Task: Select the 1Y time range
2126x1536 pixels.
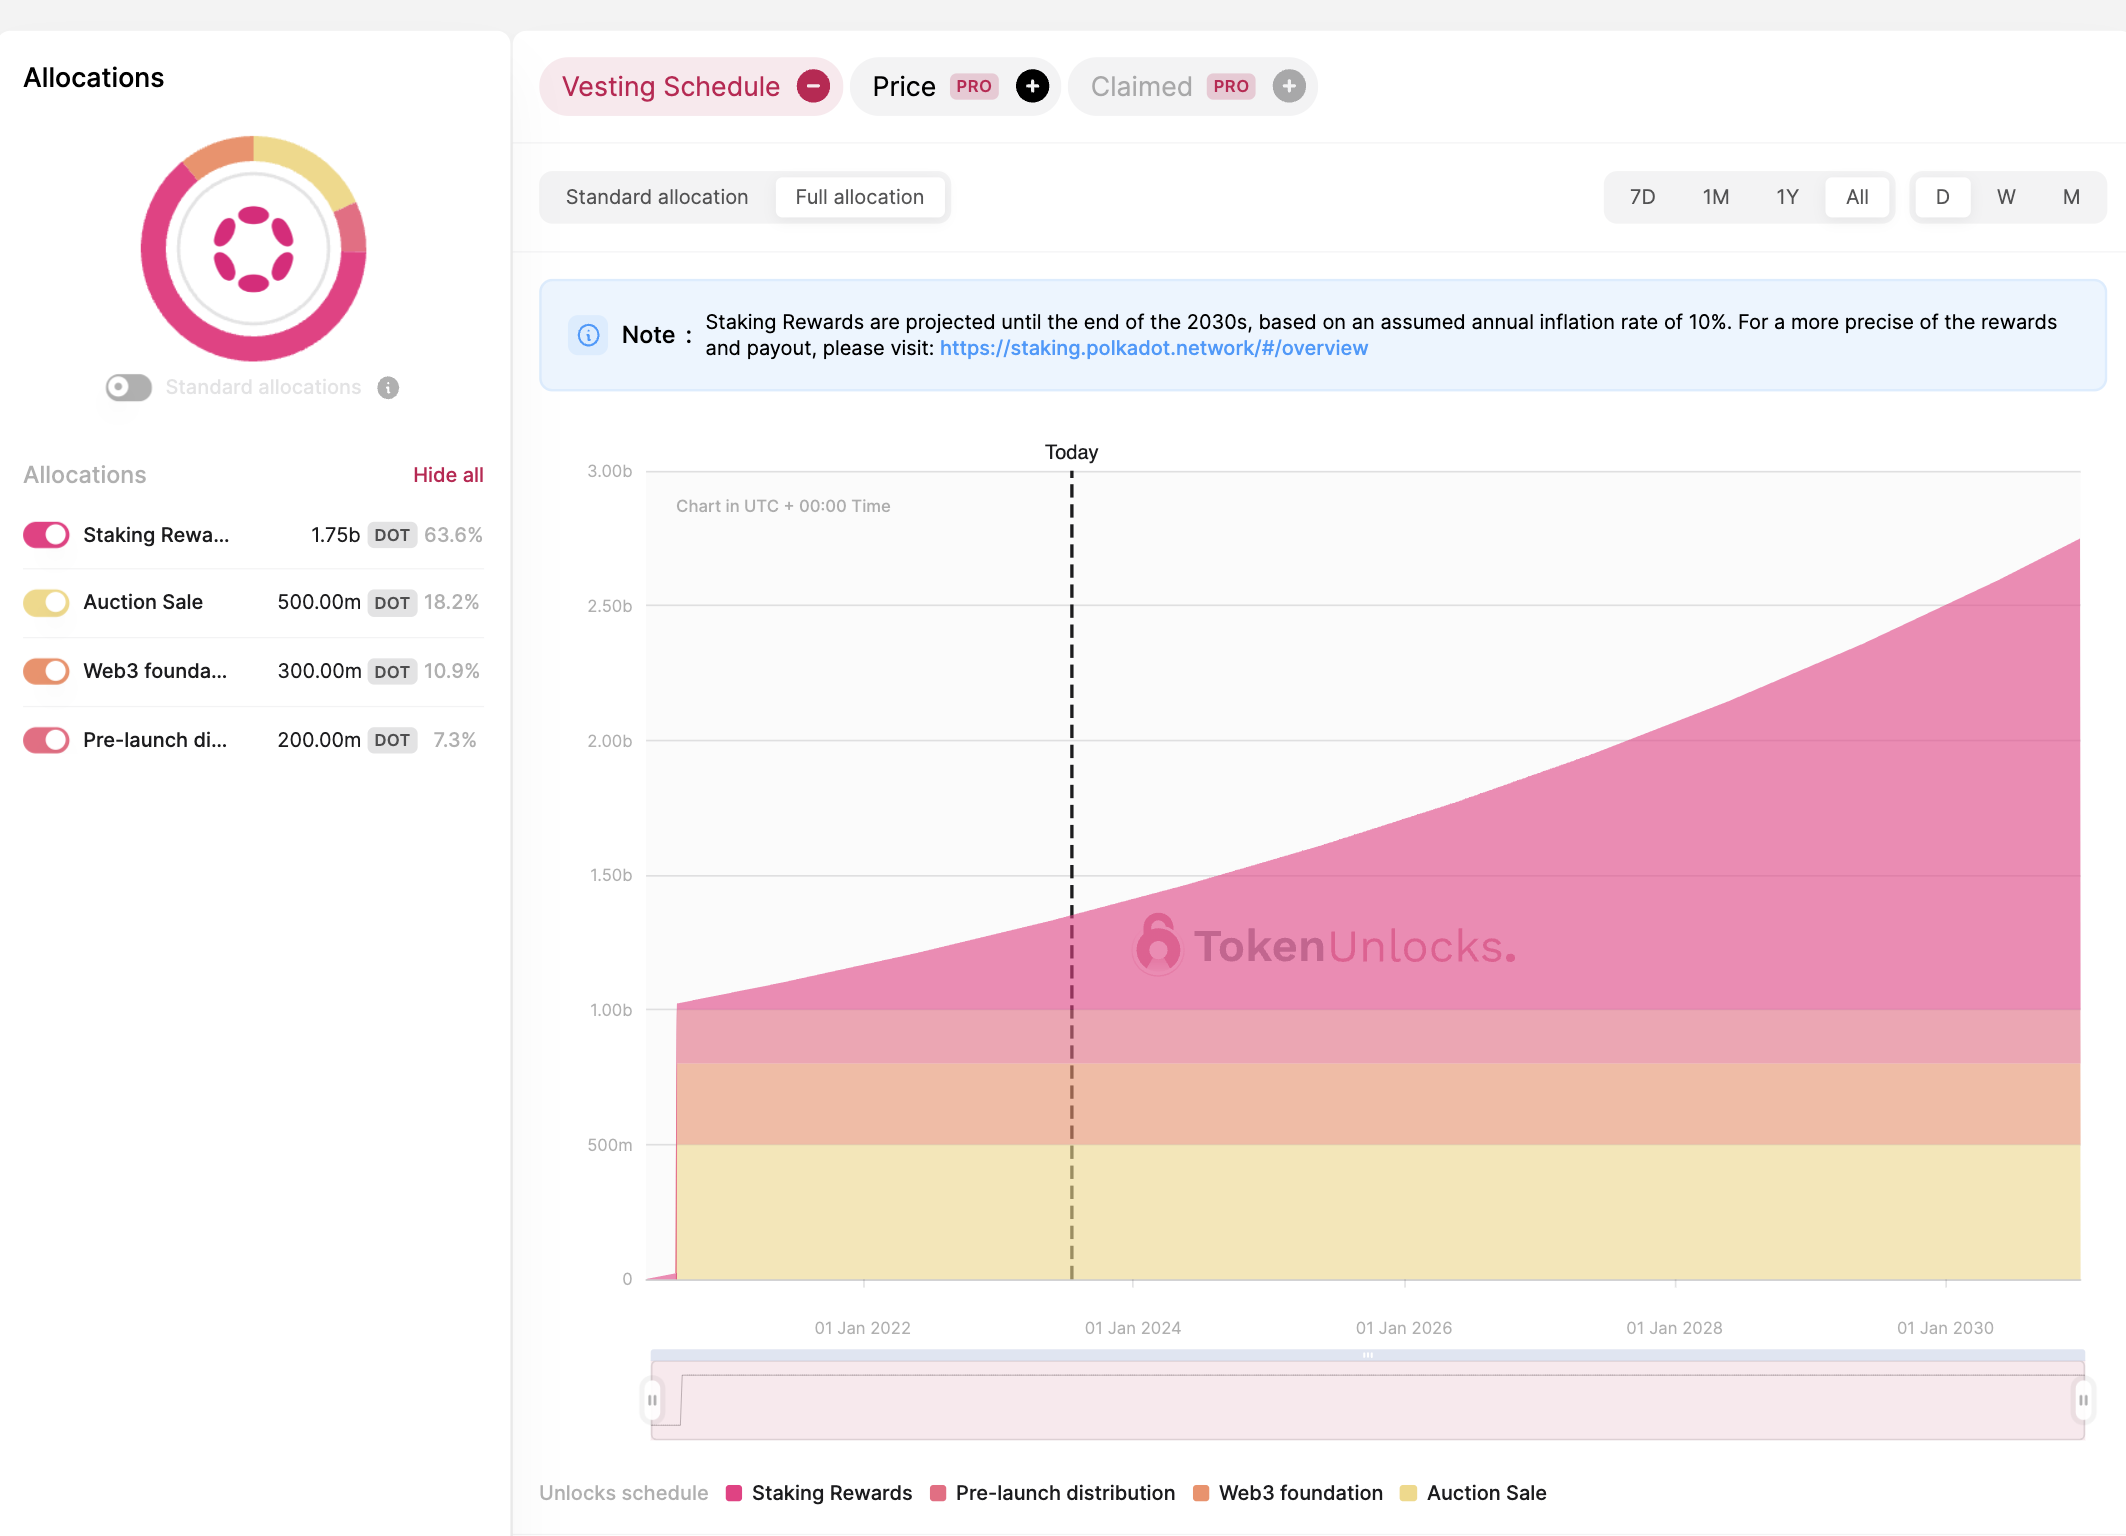Action: click(x=1787, y=197)
